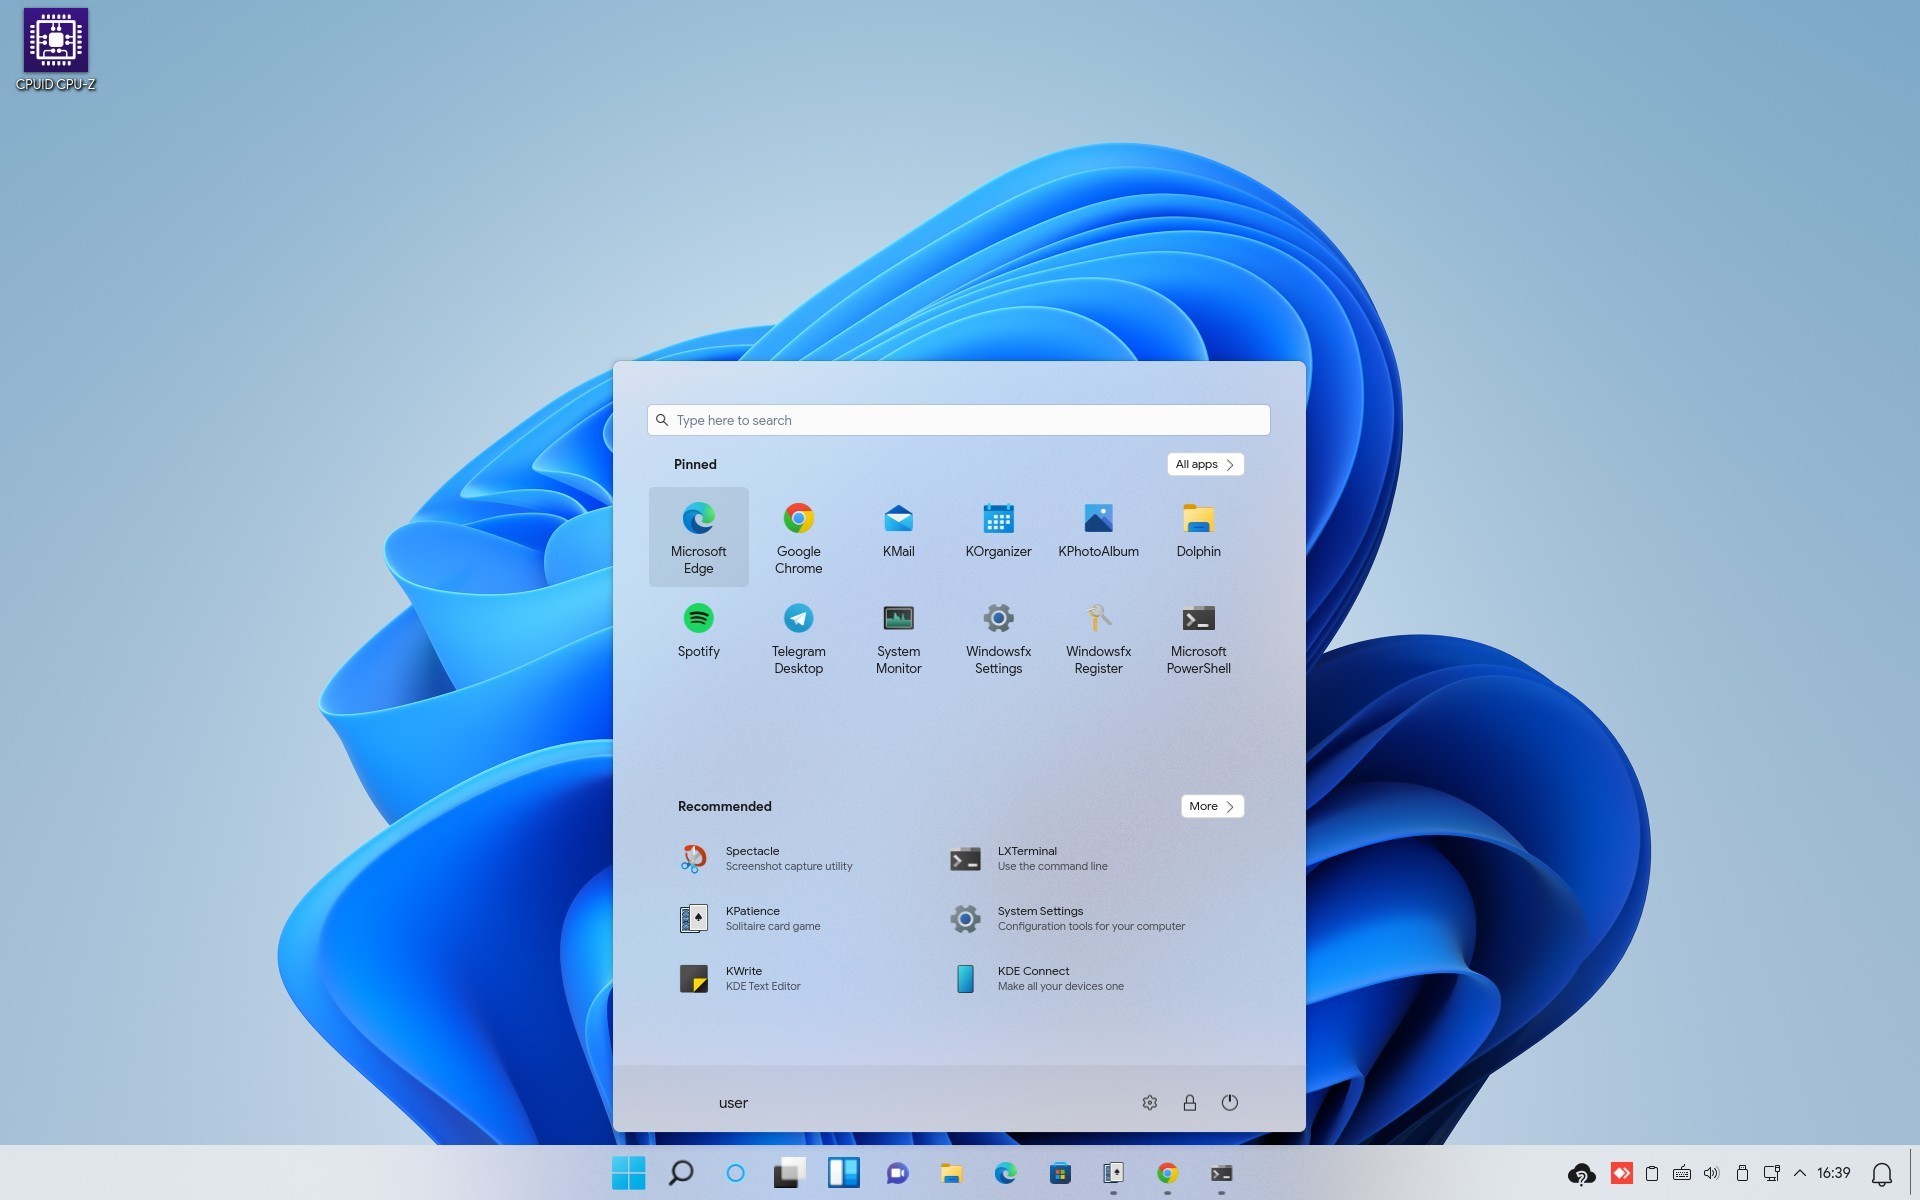Click the Start button on taskbar
This screenshot has height=1200, width=1920.
628,1173
